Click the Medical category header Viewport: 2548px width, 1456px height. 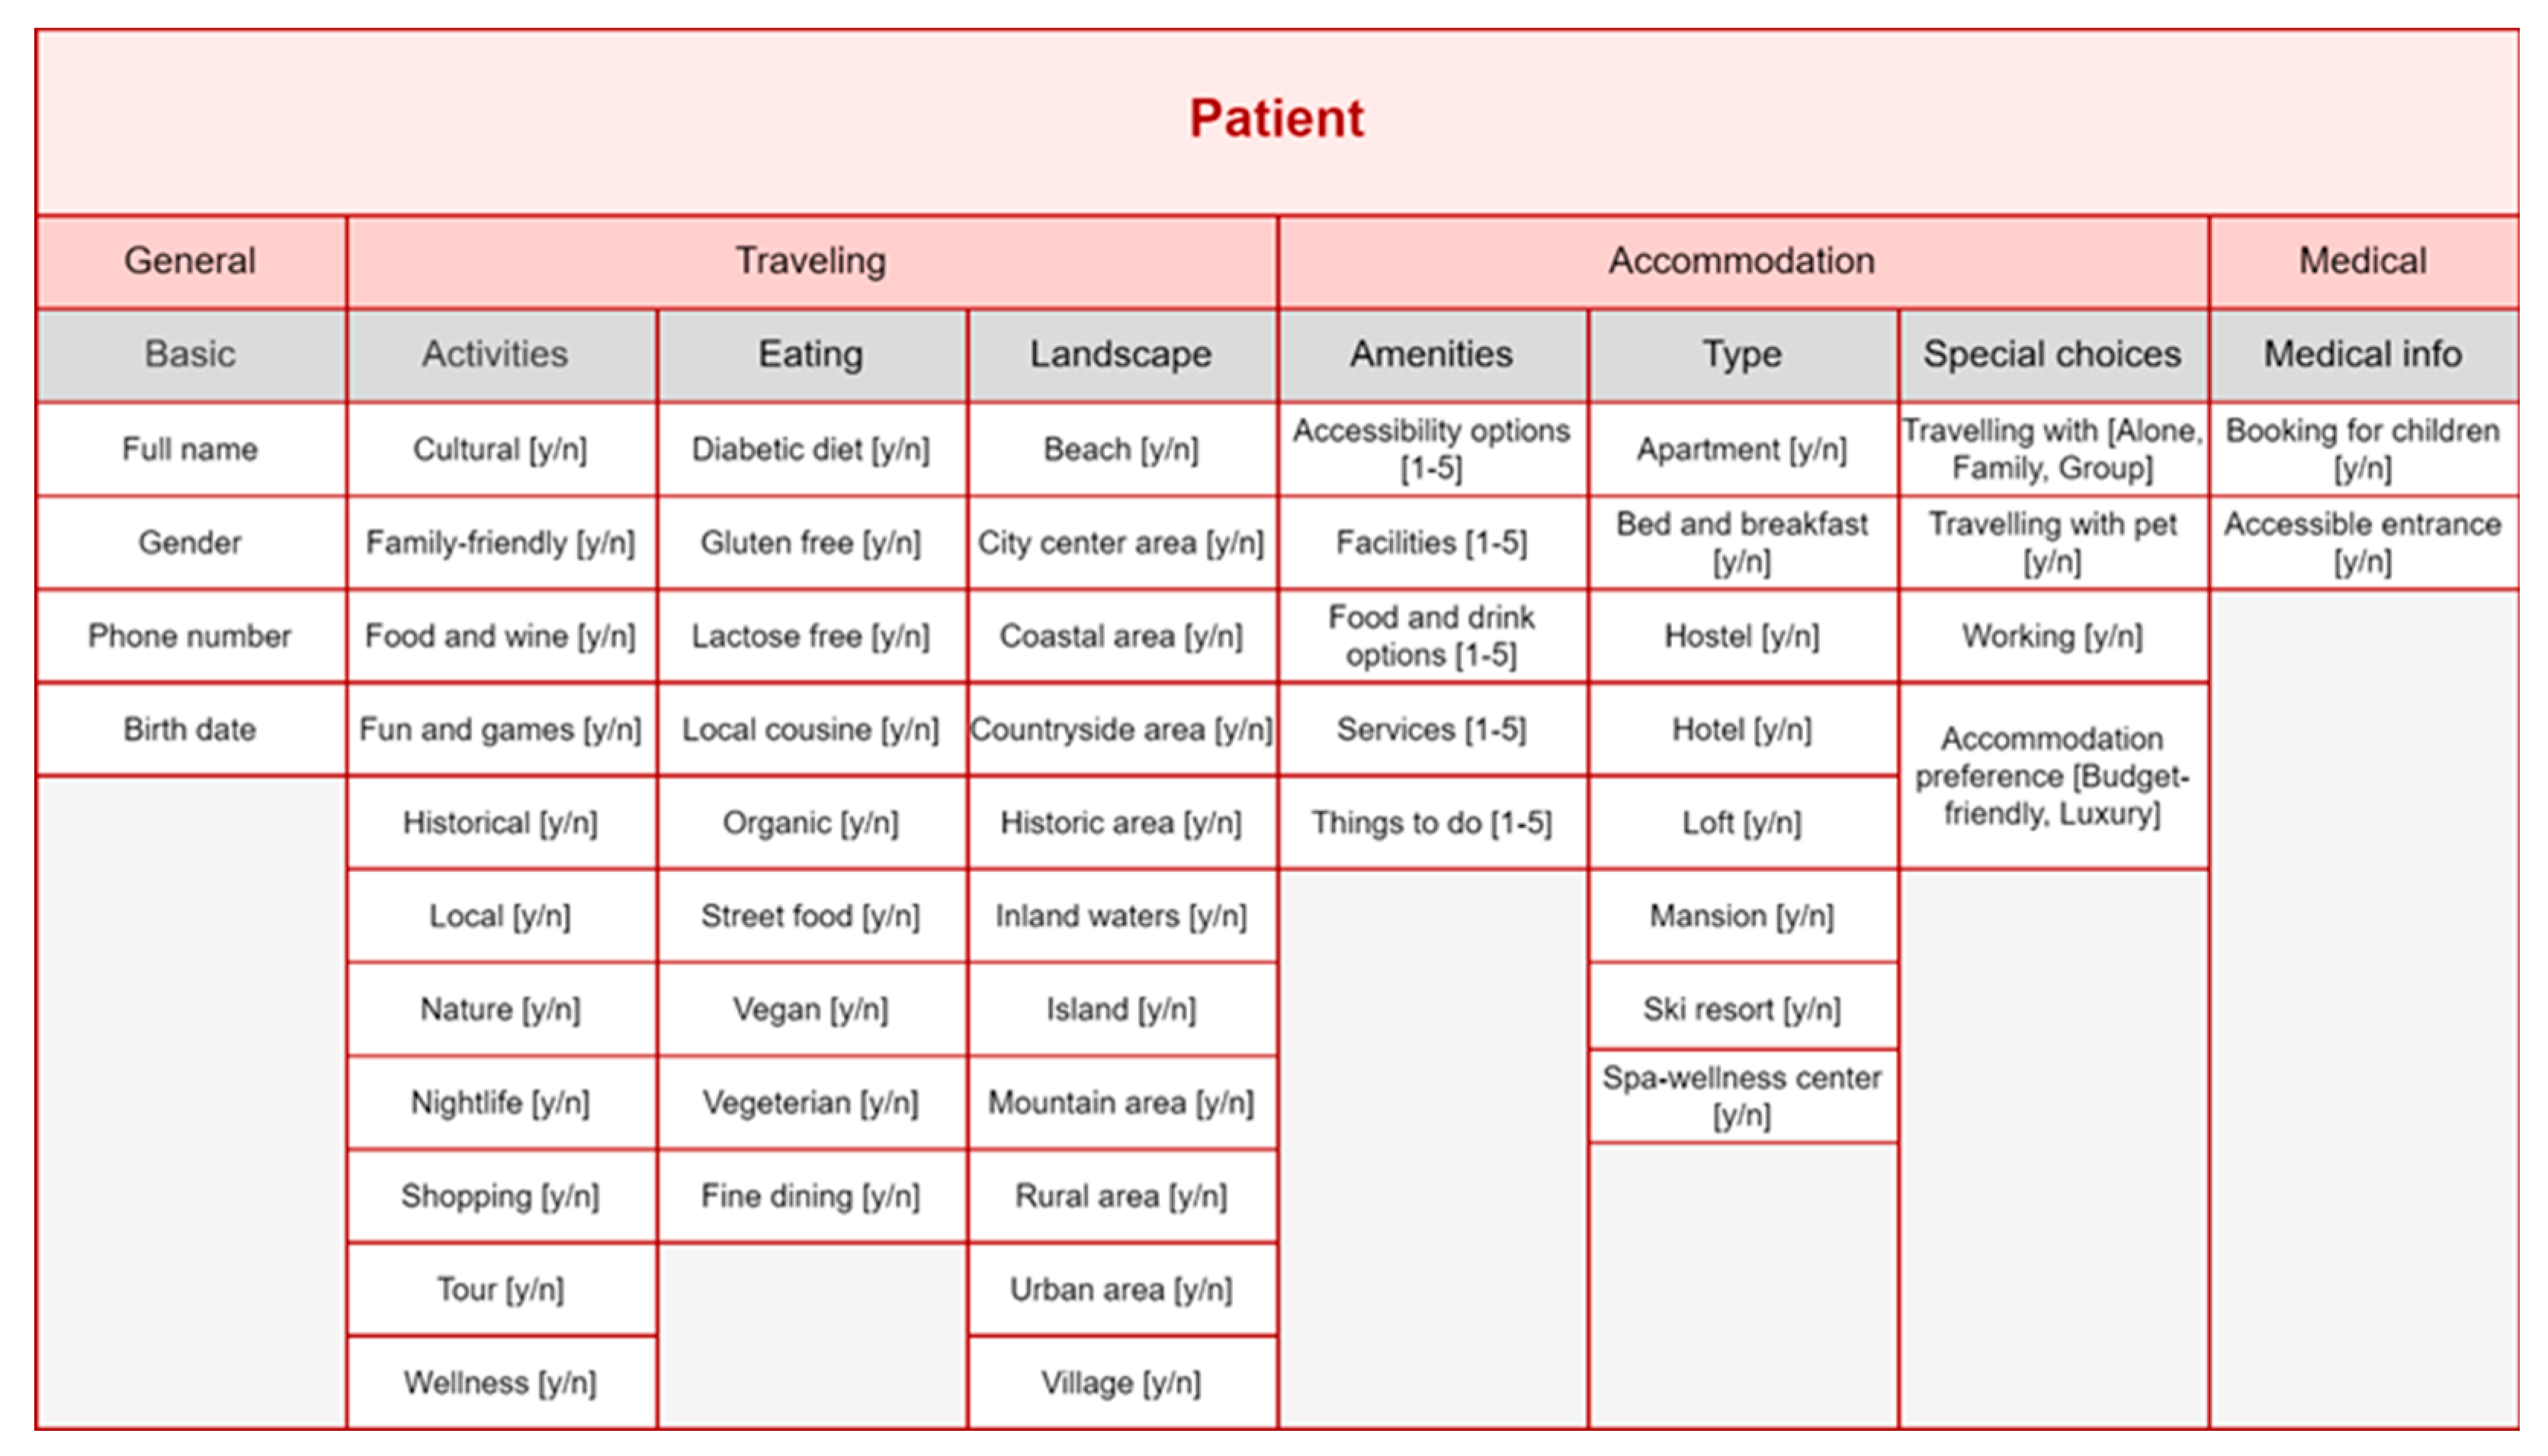2362,261
